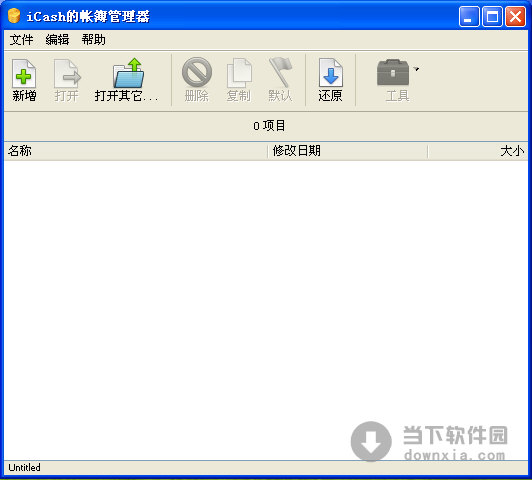Maximize the iCash window
The height and width of the screenshot is (480, 532).
492,16
